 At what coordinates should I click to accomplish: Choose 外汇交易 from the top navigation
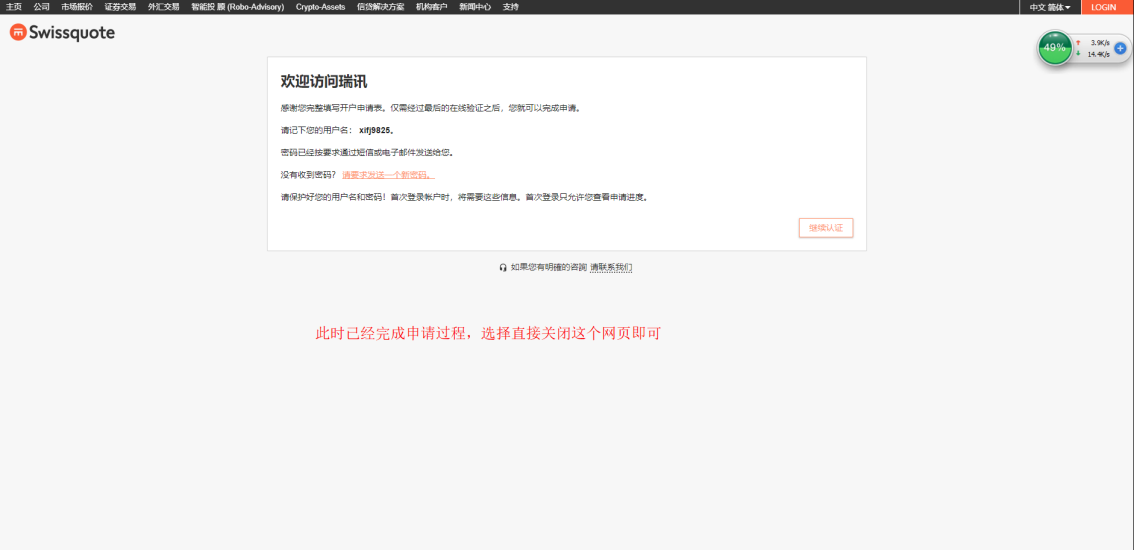[x=163, y=7]
